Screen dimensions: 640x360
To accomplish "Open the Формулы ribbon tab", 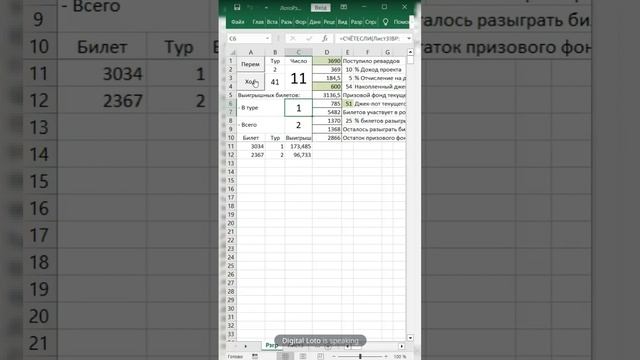I will point(300,22).
